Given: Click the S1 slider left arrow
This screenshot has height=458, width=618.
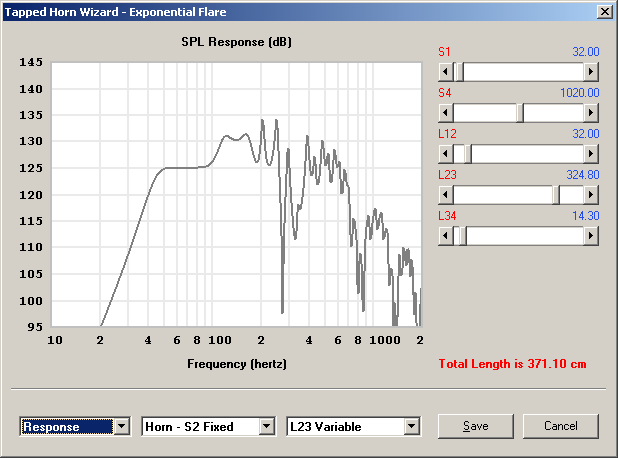Looking at the screenshot, I should coord(446,72).
